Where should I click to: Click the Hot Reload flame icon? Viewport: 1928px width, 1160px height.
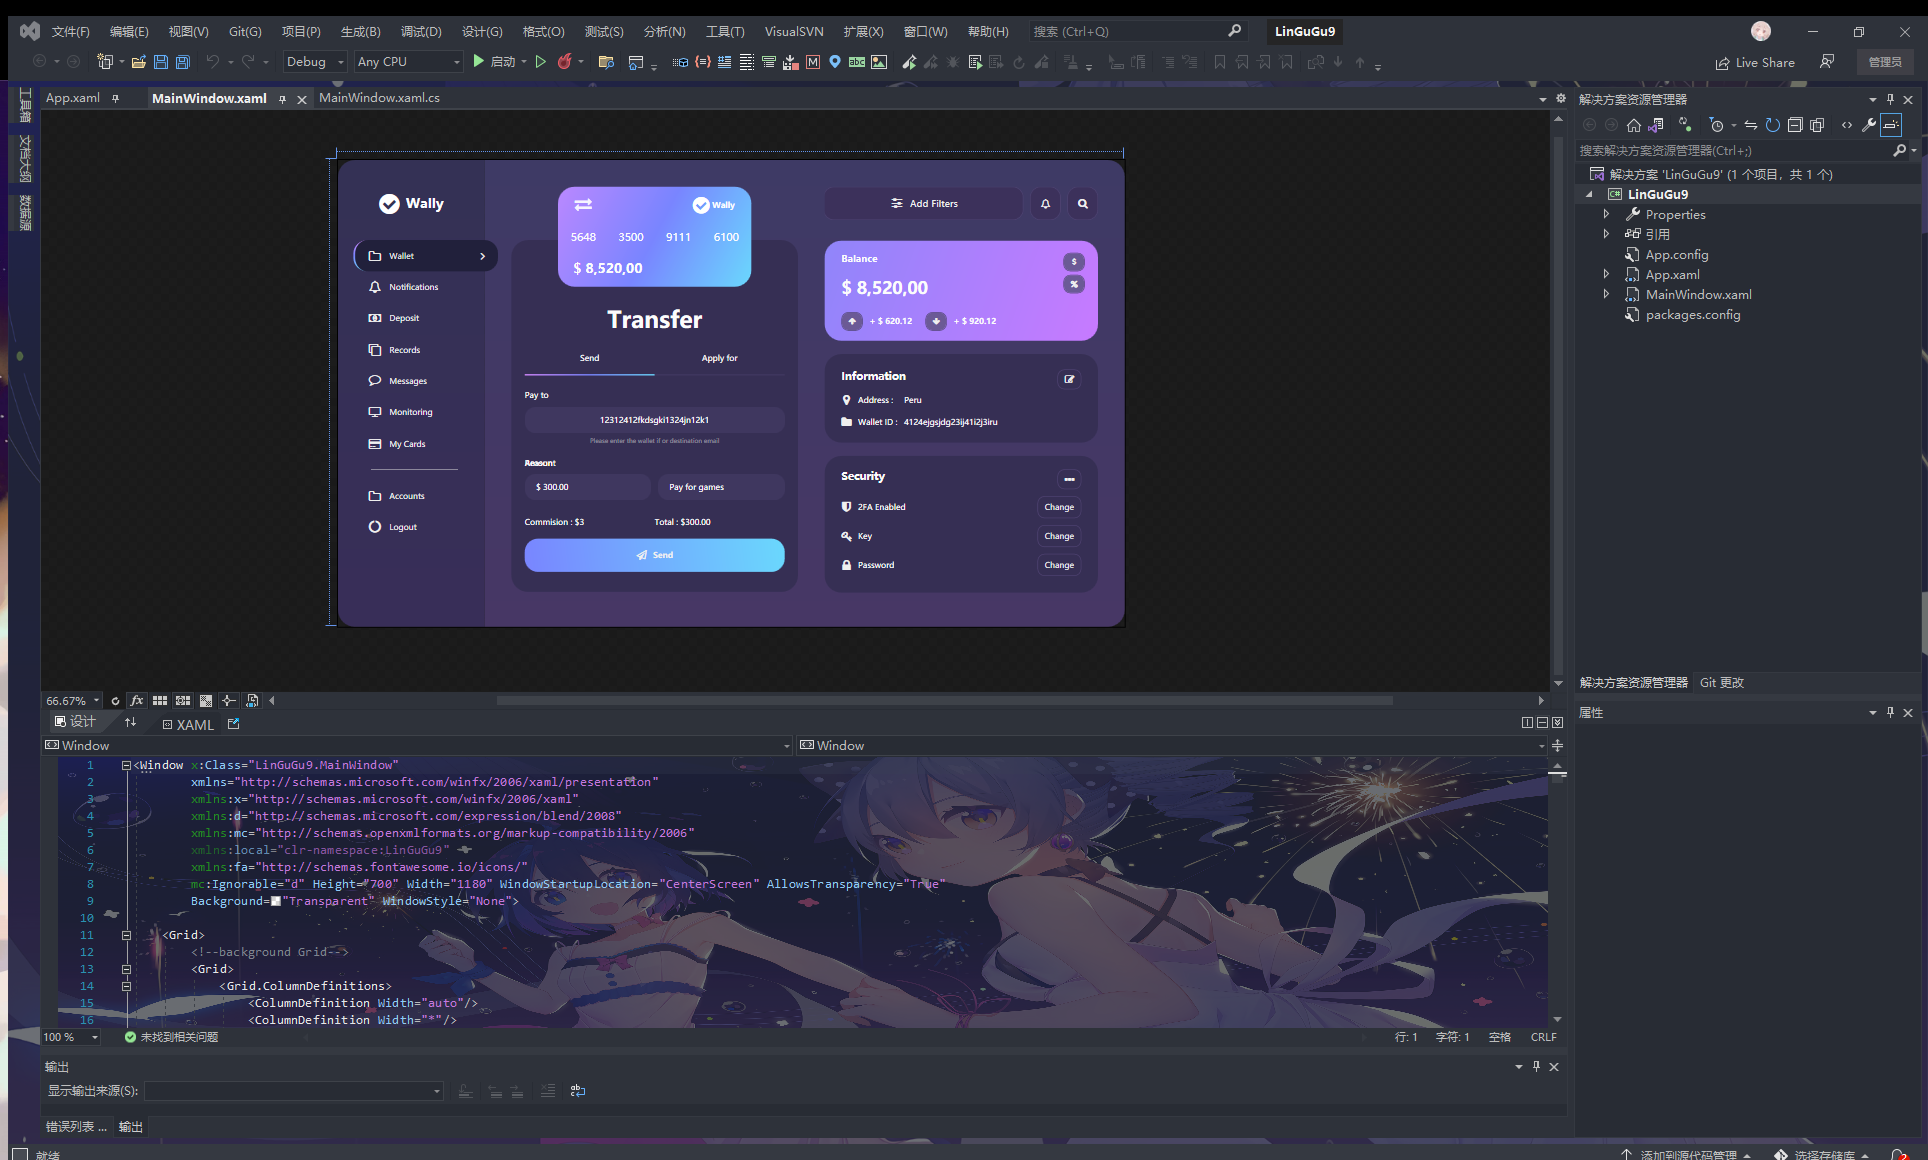[565, 62]
